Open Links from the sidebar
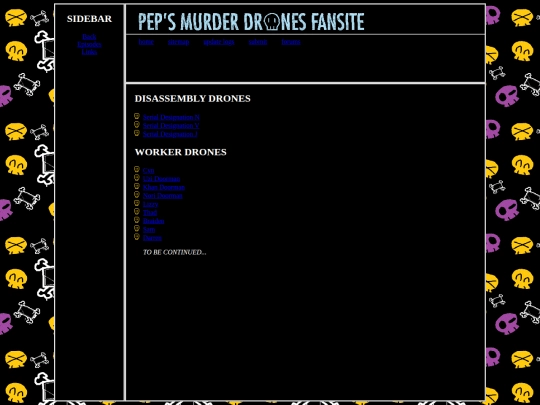 pos(89,52)
